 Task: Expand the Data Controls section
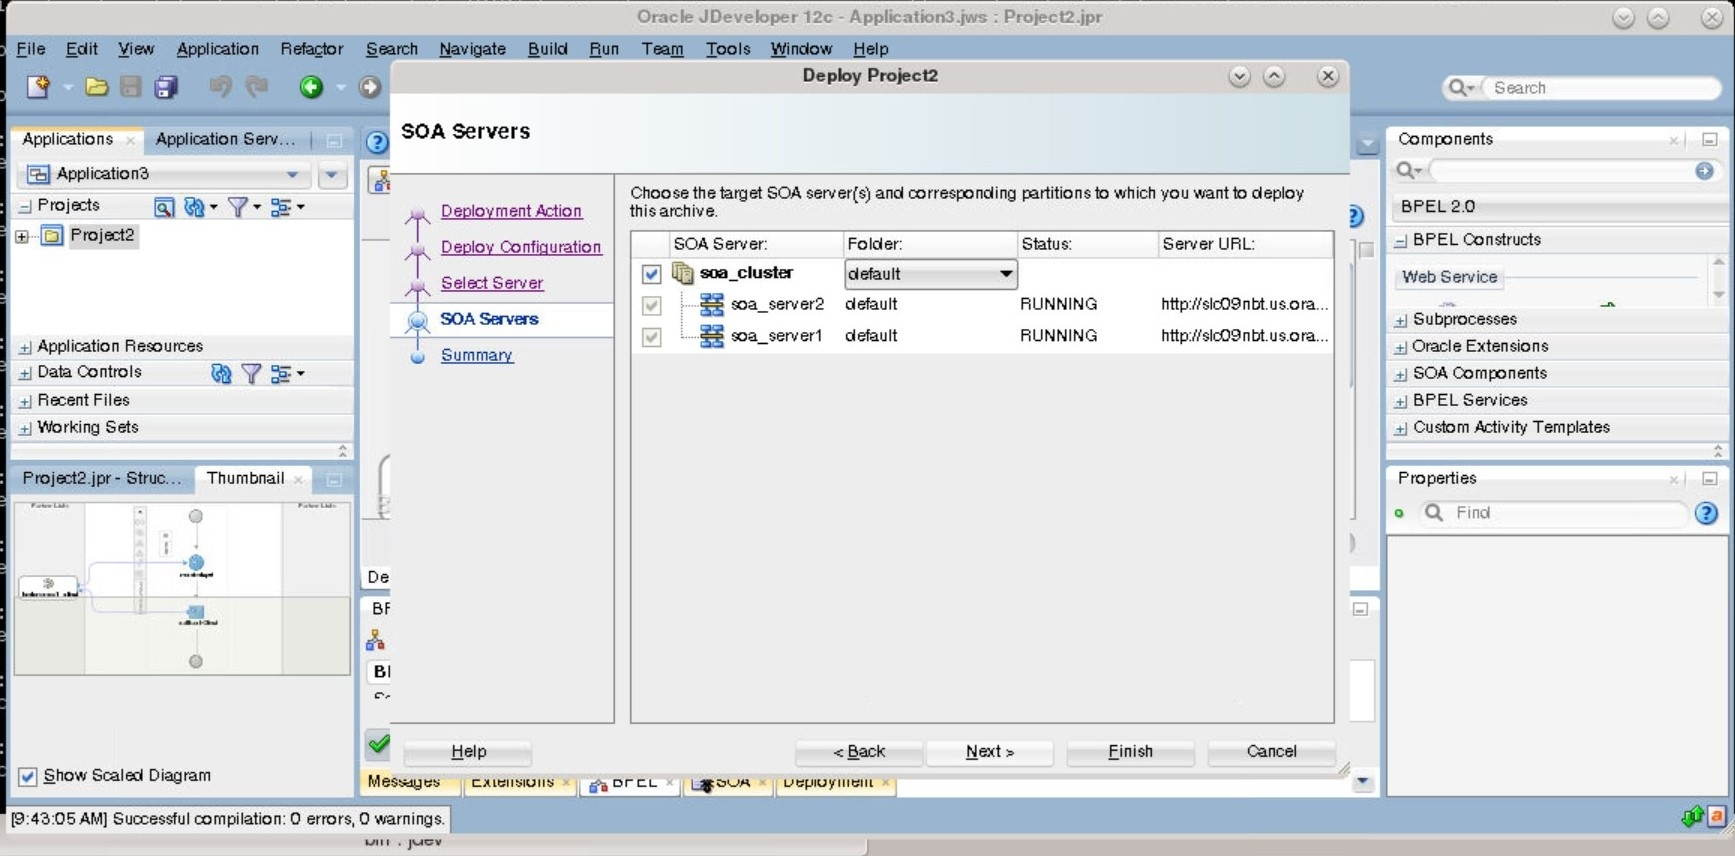[x=25, y=373]
